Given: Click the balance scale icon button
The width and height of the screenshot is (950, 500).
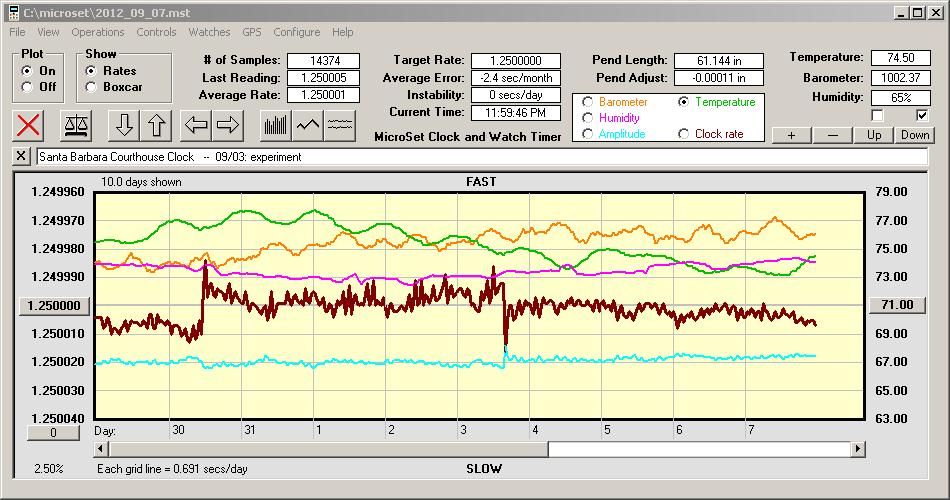Looking at the screenshot, I should click(76, 125).
